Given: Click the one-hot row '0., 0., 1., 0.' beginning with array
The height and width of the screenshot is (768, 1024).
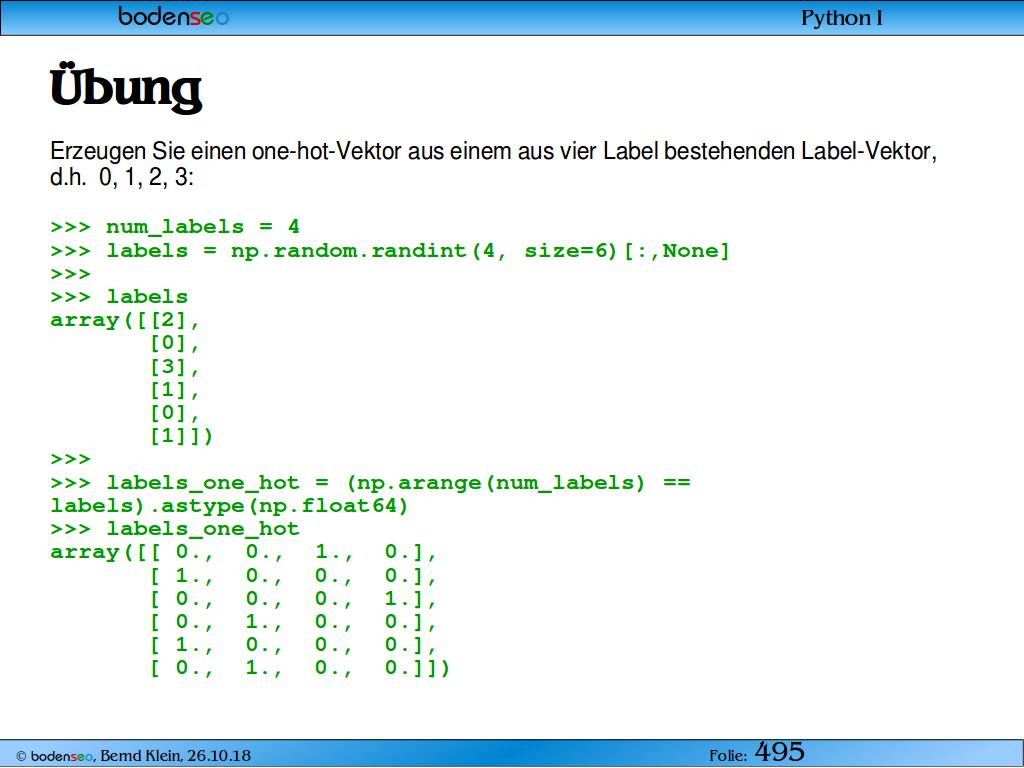Looking at the screenshot, I should click(244, 552).
